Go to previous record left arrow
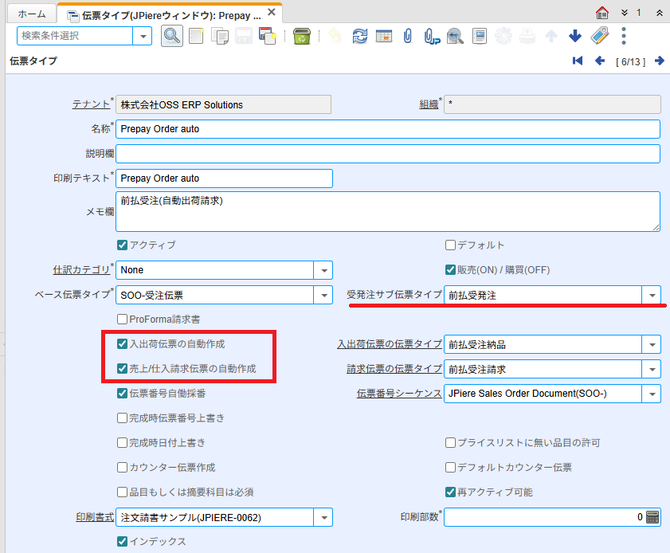The height and width of the screenshot is (553, 670). tap(600, 61)
